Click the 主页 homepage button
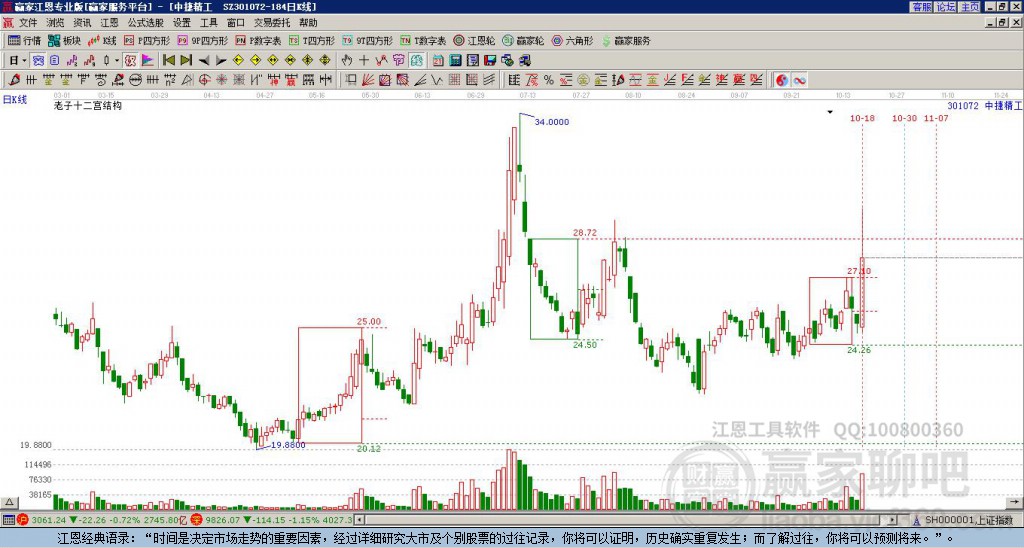Image resolution: width=1024 pixels, height=548 pixels. 969,7
